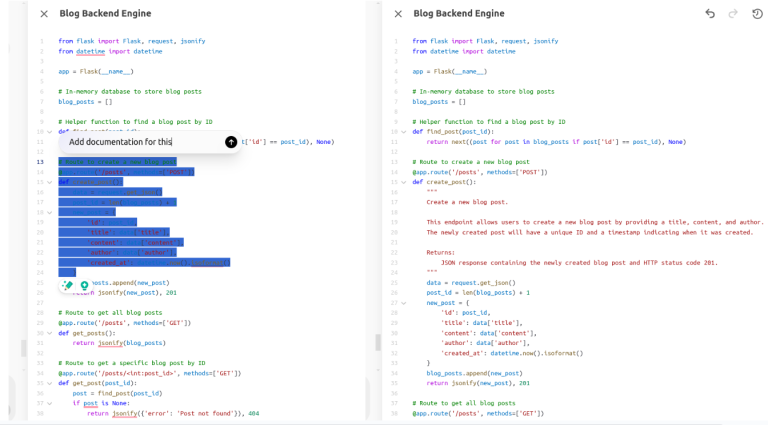Fold new_post dictionary at line 25 in right editor
This screenshot has height=425, width=768.
point(404,303)
